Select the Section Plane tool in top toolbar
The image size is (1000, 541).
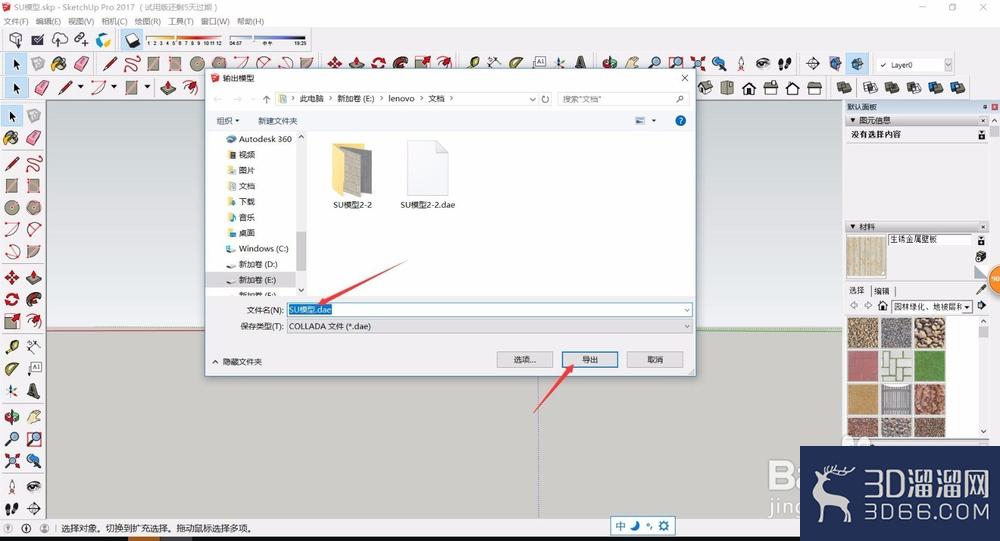[812, 63]
